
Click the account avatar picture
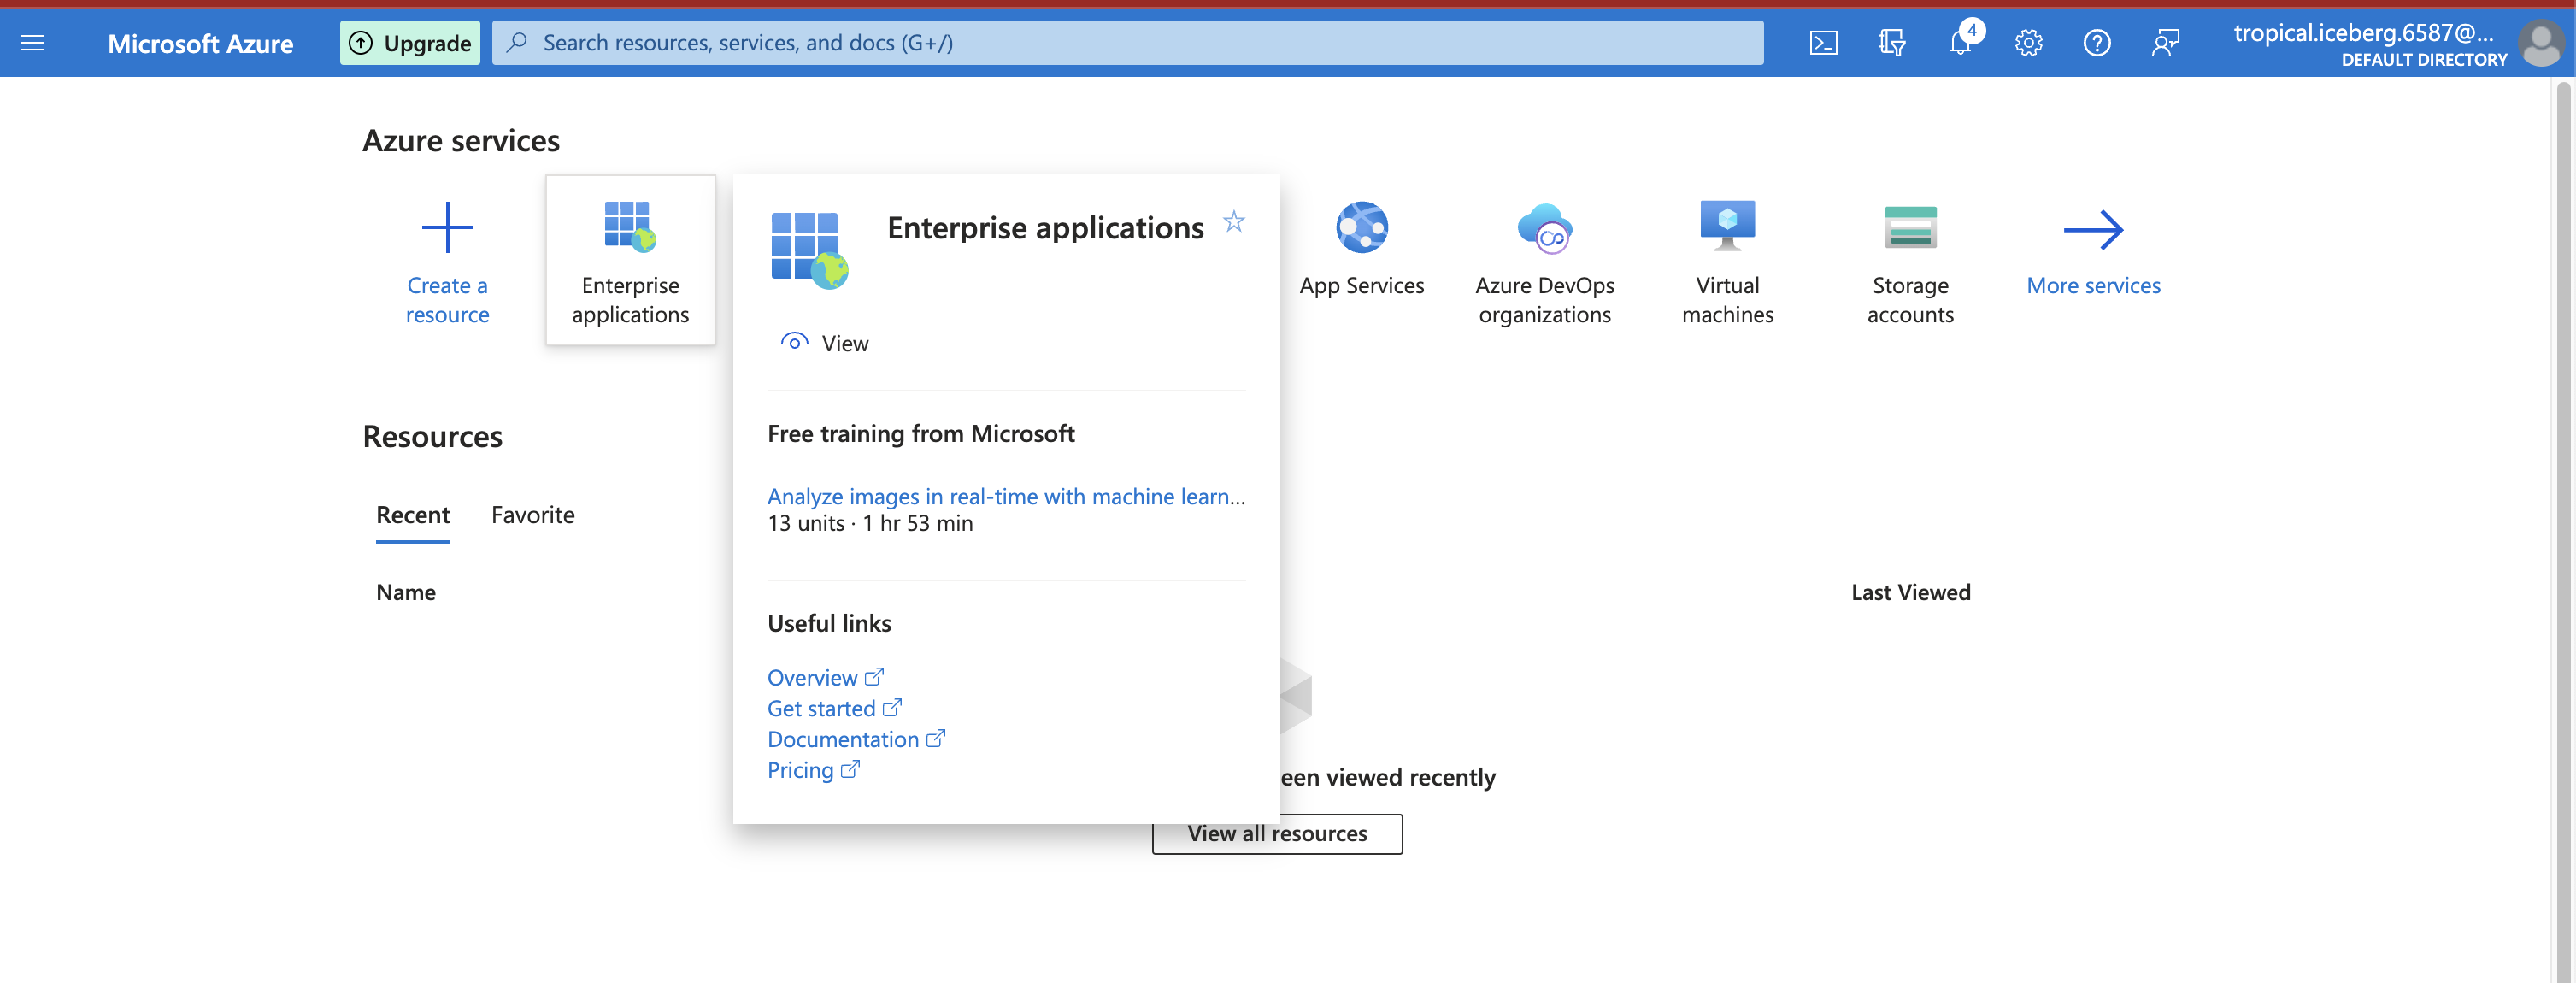pos(2541,43)
